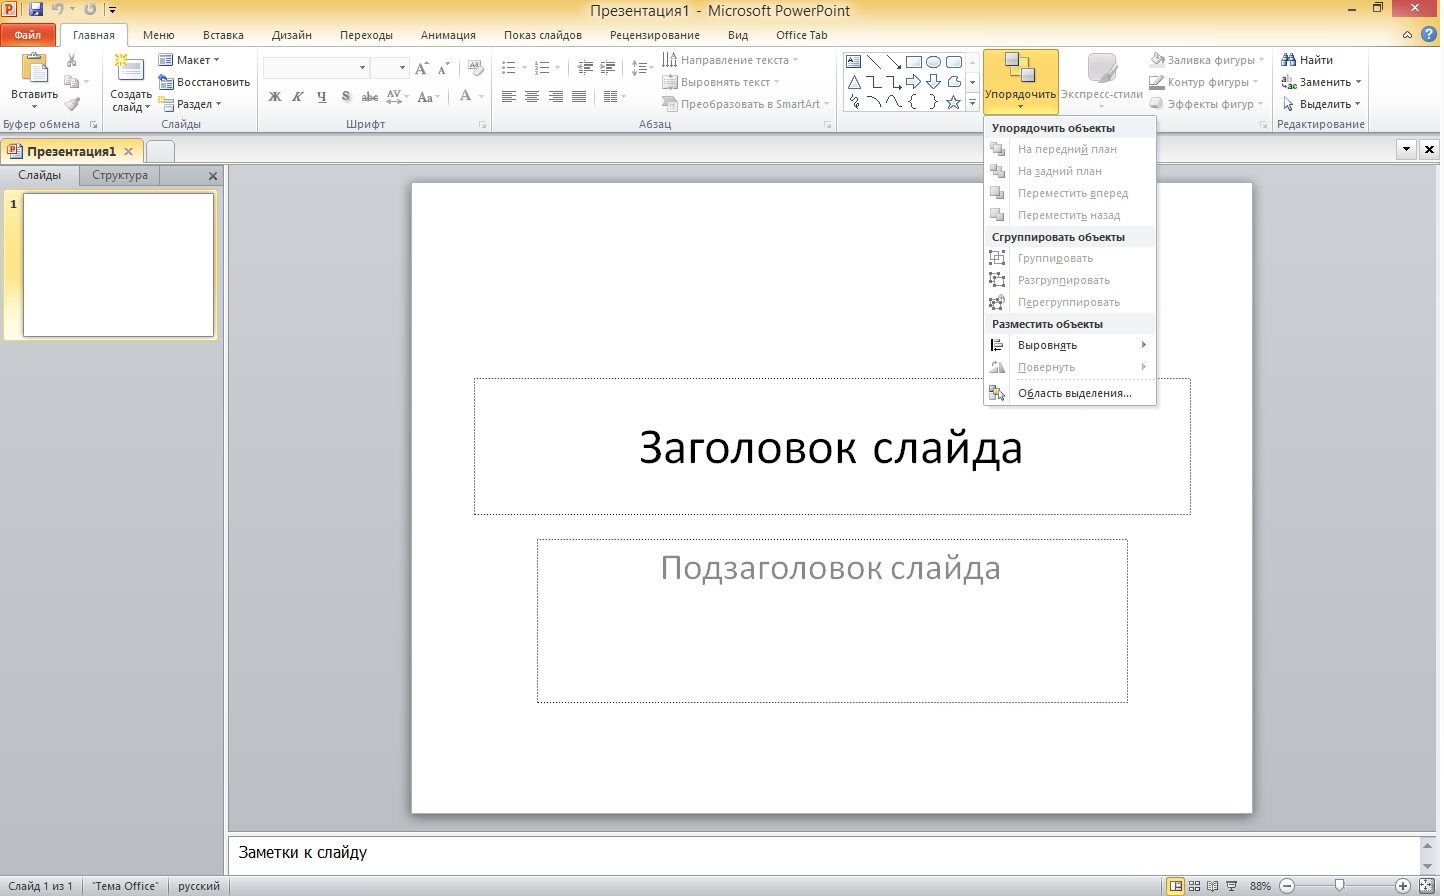The height and width of the screenshot is (896, 1444).
Task: Click the Восстановить reset slide button
Action: (x=204, y=82)
